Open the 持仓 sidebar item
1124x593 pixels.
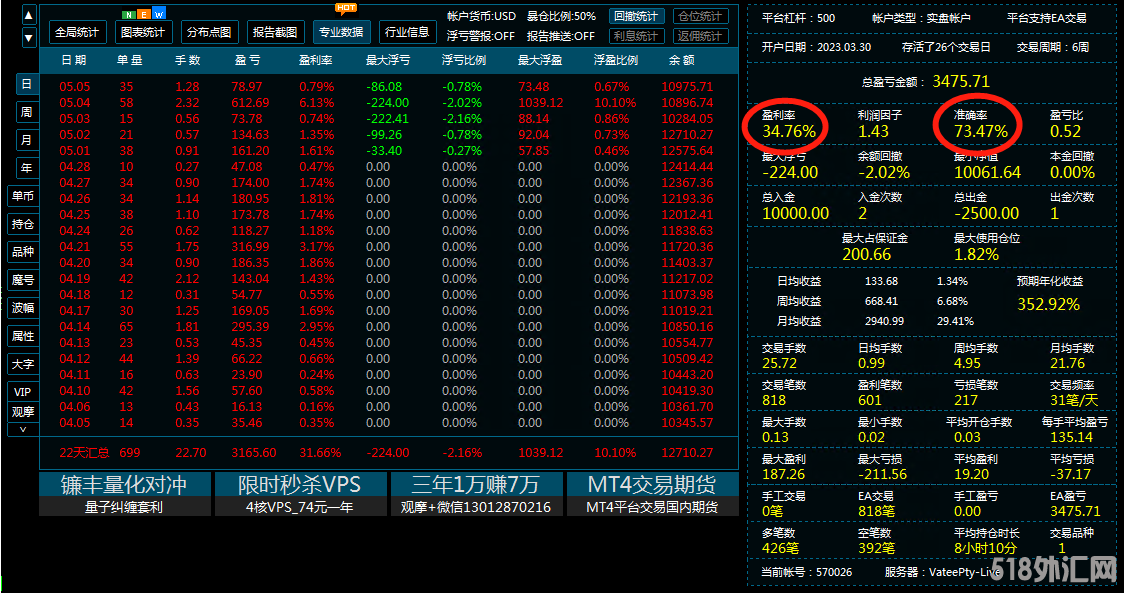[23, 224]
